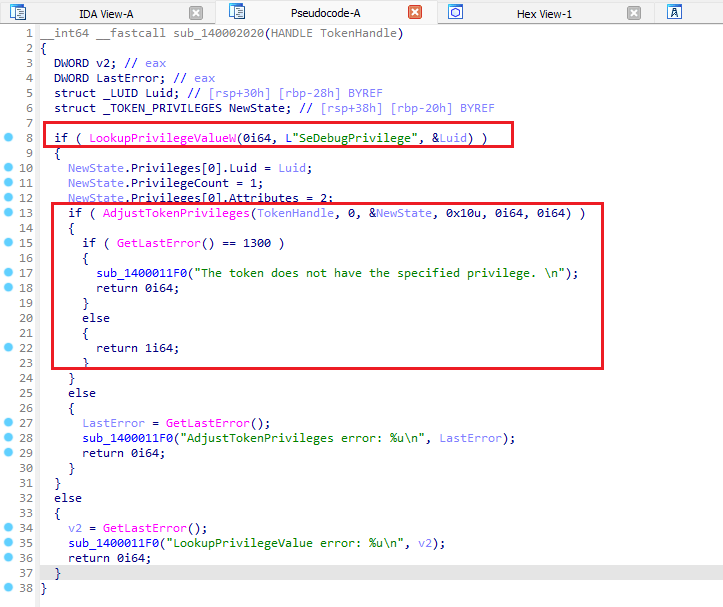Click LookupPrivilegeValueW call on line 8

click(x=163, y=138)
